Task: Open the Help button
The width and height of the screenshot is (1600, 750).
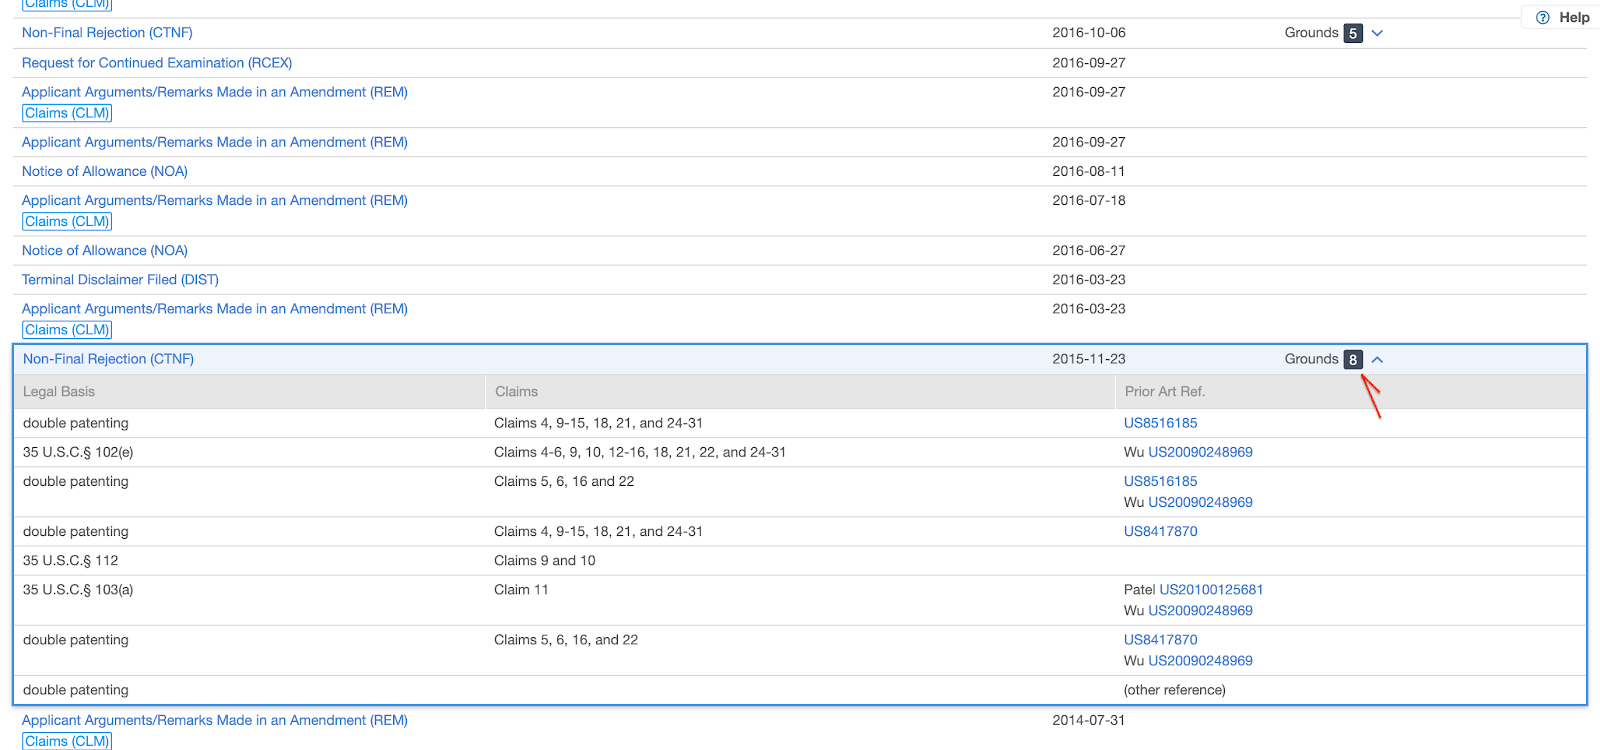Action: point(1562,17)
